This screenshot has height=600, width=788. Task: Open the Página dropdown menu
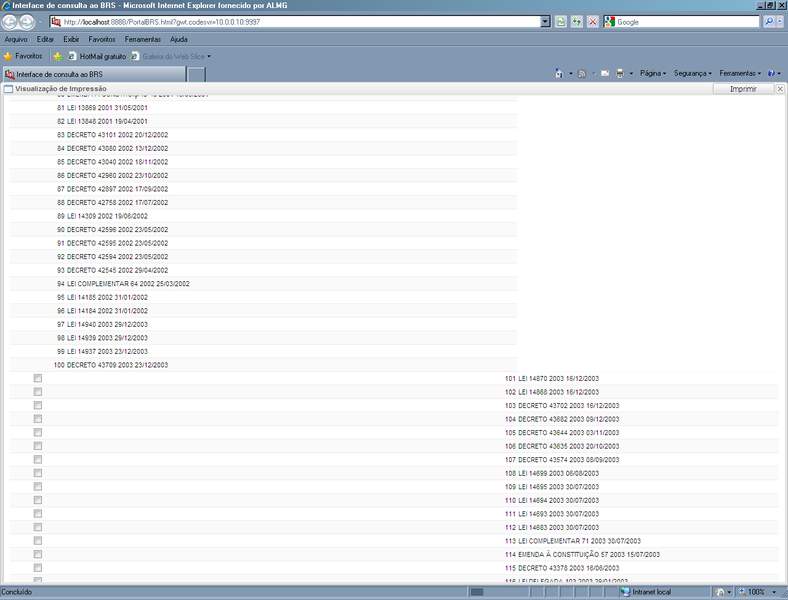(653, 73)
